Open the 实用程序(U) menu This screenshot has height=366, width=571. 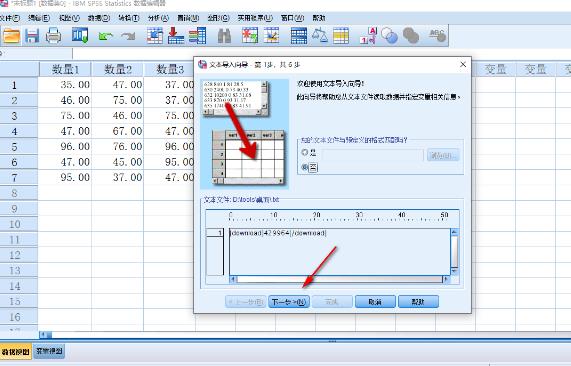point(255,18)
